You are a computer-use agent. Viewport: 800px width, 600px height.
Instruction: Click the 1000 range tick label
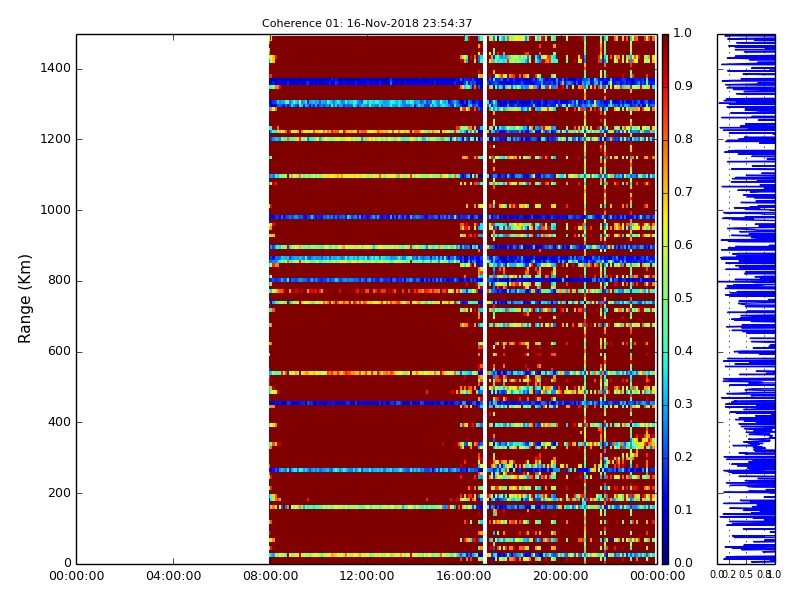click(56, 210)
